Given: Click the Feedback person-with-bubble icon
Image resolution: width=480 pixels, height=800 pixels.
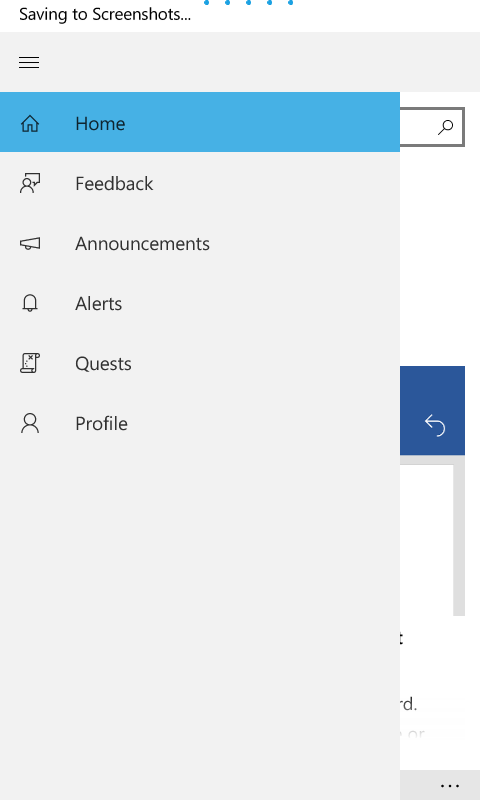Looking at the screenshot, I should (x=30, y=183).
